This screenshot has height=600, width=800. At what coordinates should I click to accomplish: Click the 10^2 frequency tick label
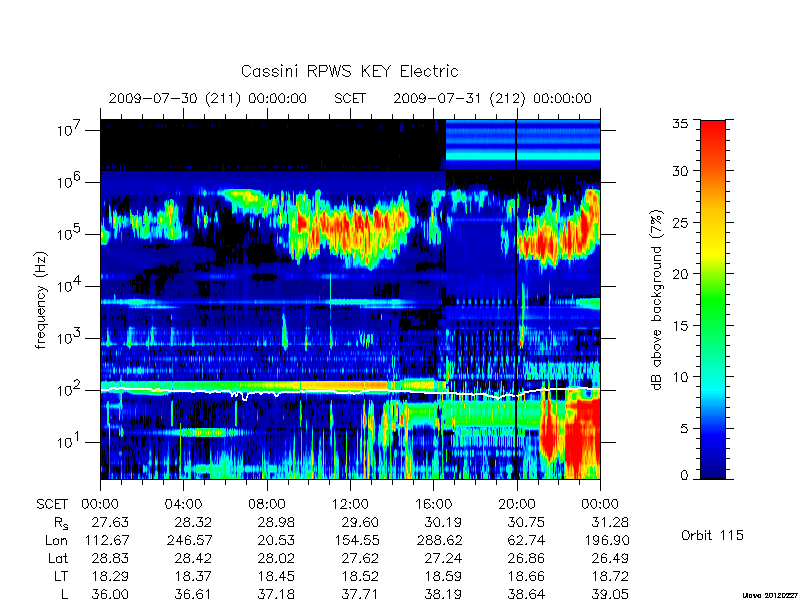coord(70,390)
